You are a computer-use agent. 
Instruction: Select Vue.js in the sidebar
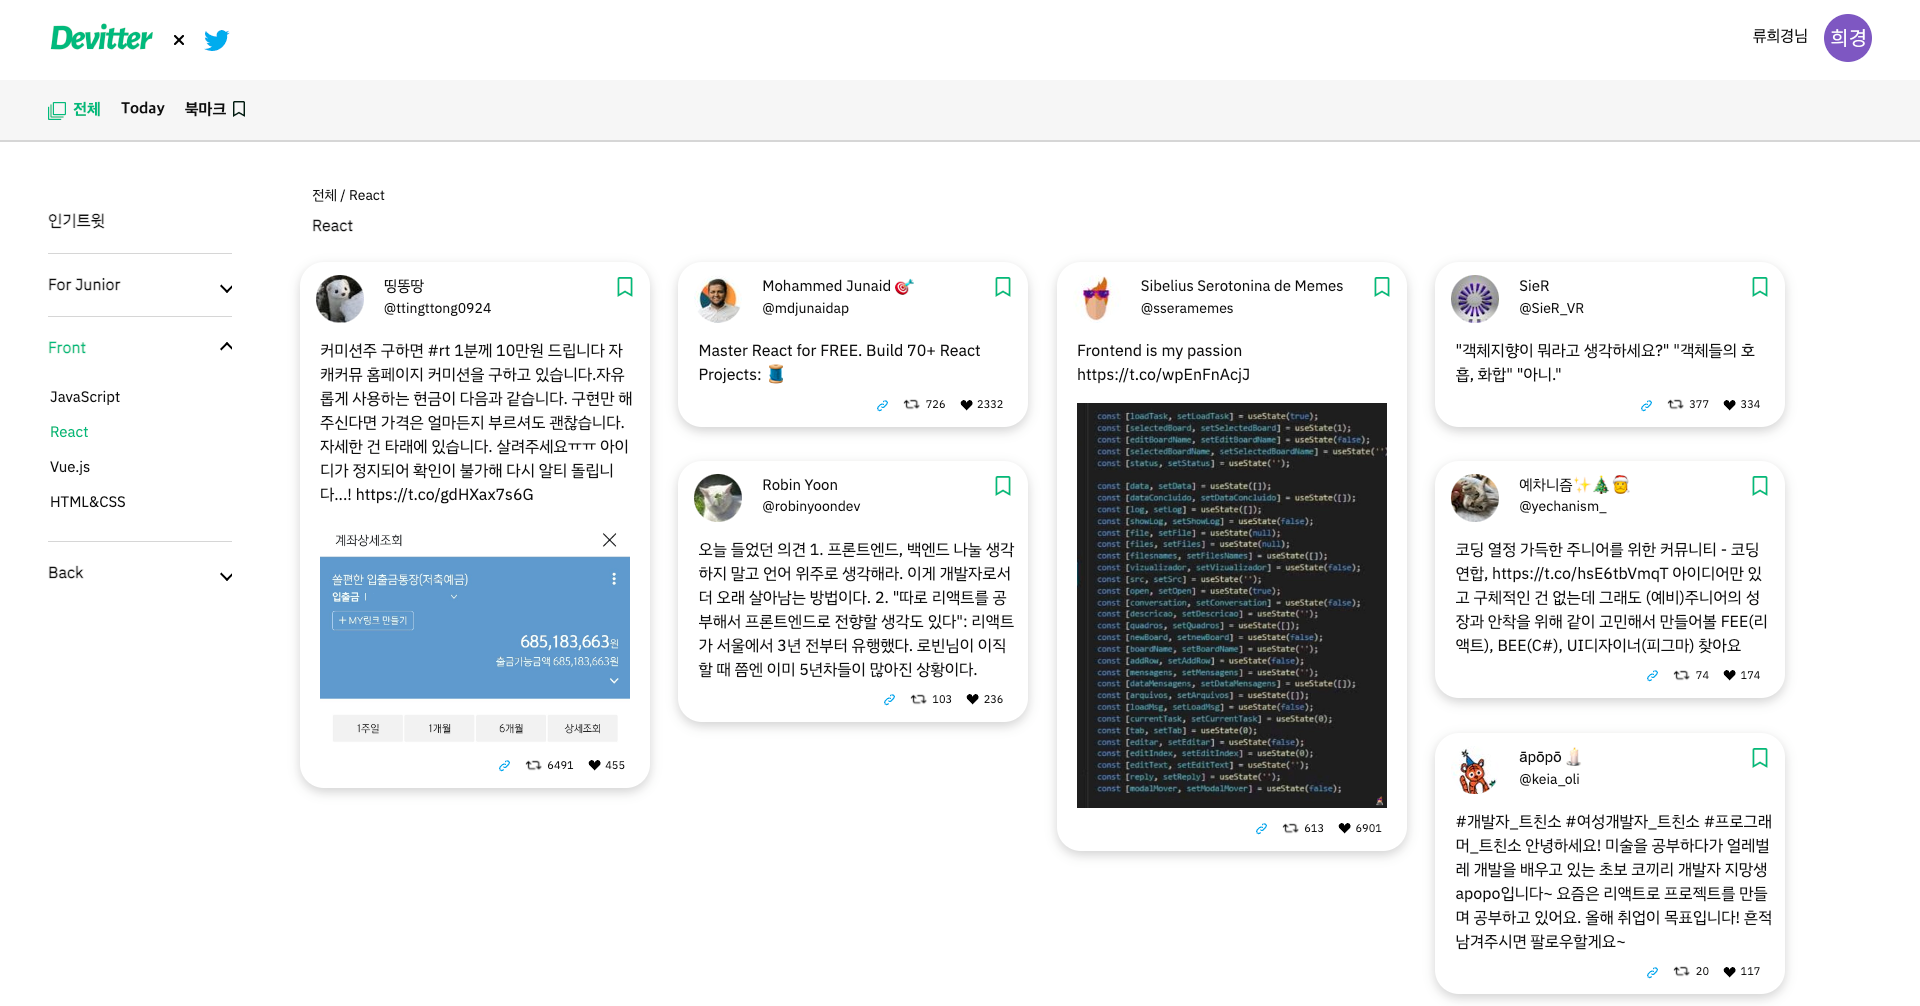(x=70, y=467)
